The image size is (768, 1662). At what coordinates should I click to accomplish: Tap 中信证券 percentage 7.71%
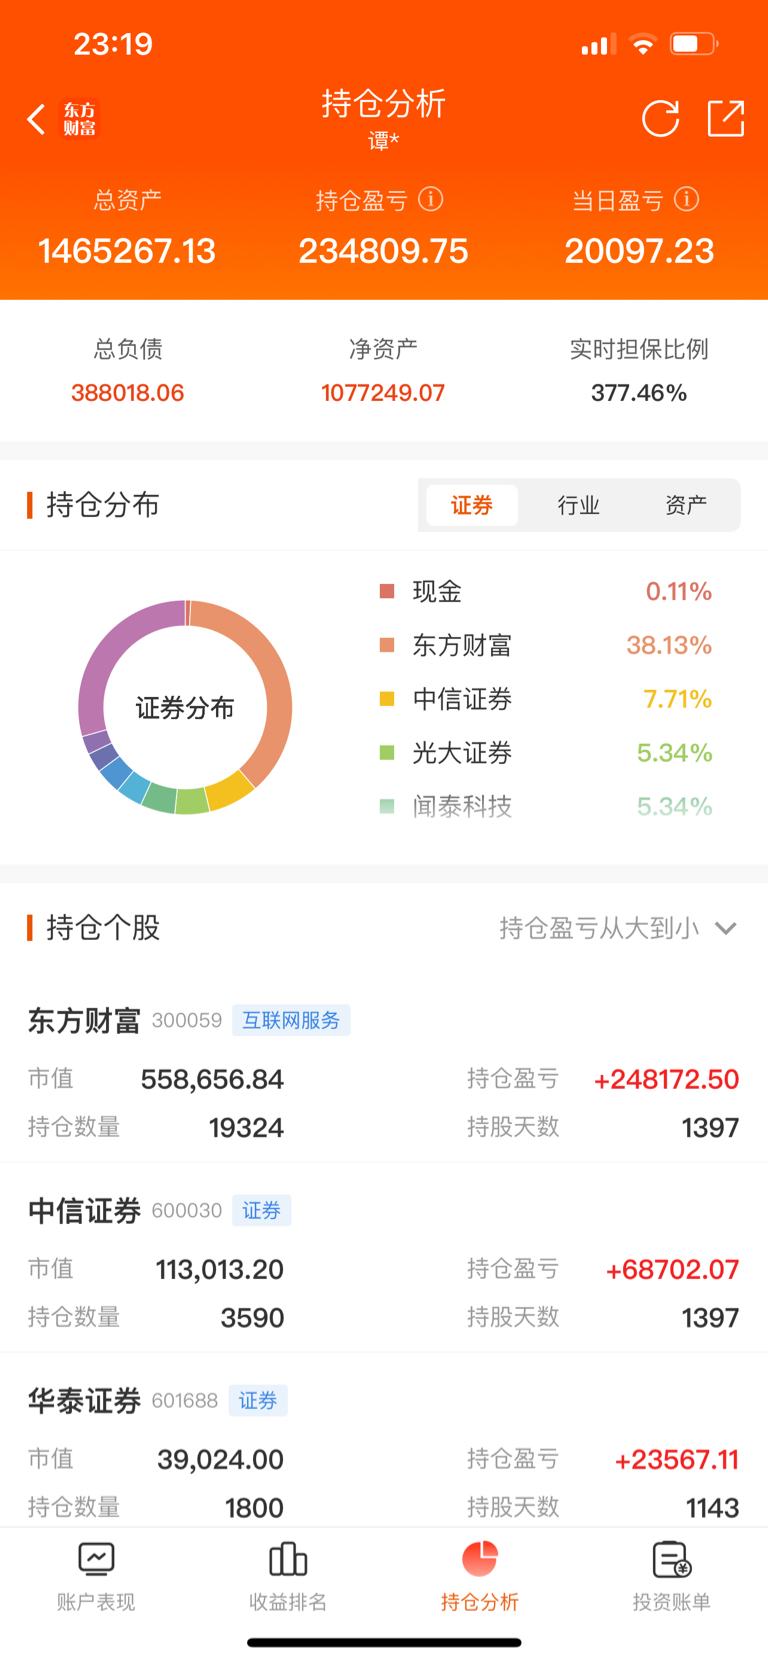677,699
